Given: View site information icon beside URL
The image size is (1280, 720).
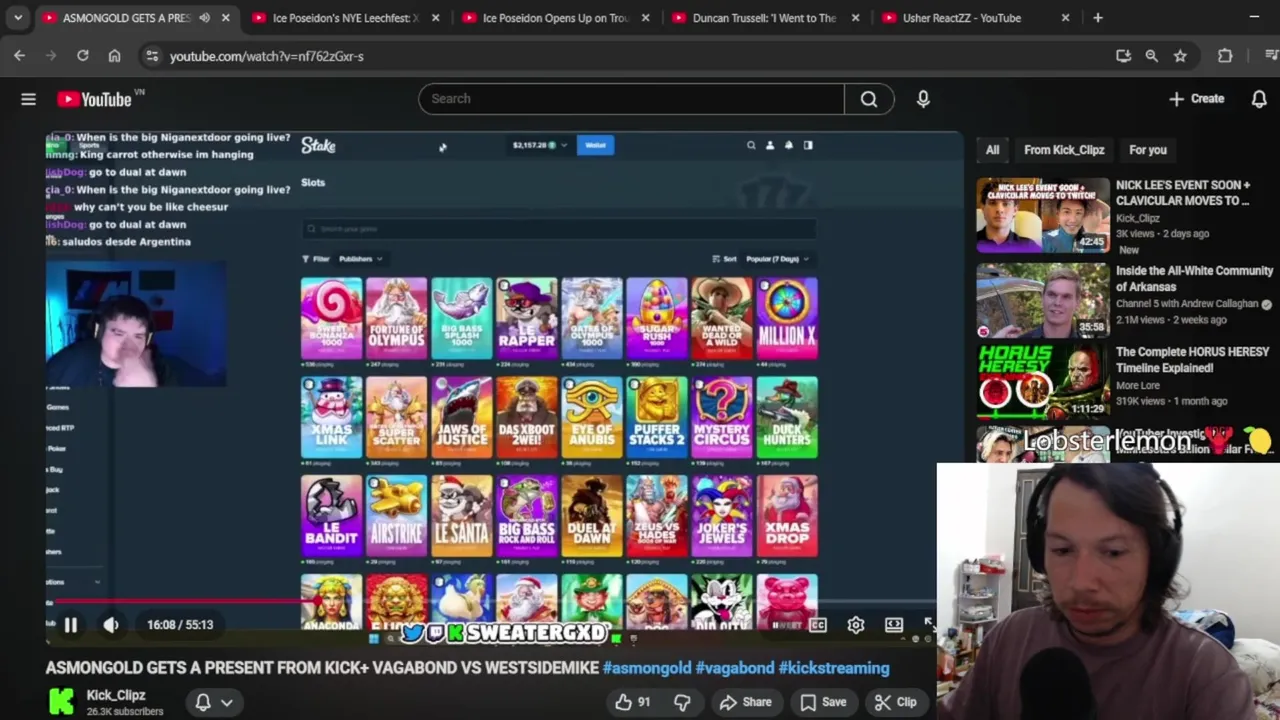Looking at the screenshot, I should click(x=152, y=56).
